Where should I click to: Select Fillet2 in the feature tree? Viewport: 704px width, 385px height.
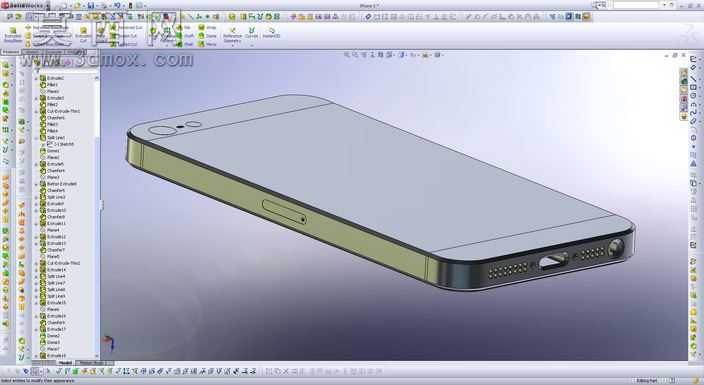tap(49, 104)
